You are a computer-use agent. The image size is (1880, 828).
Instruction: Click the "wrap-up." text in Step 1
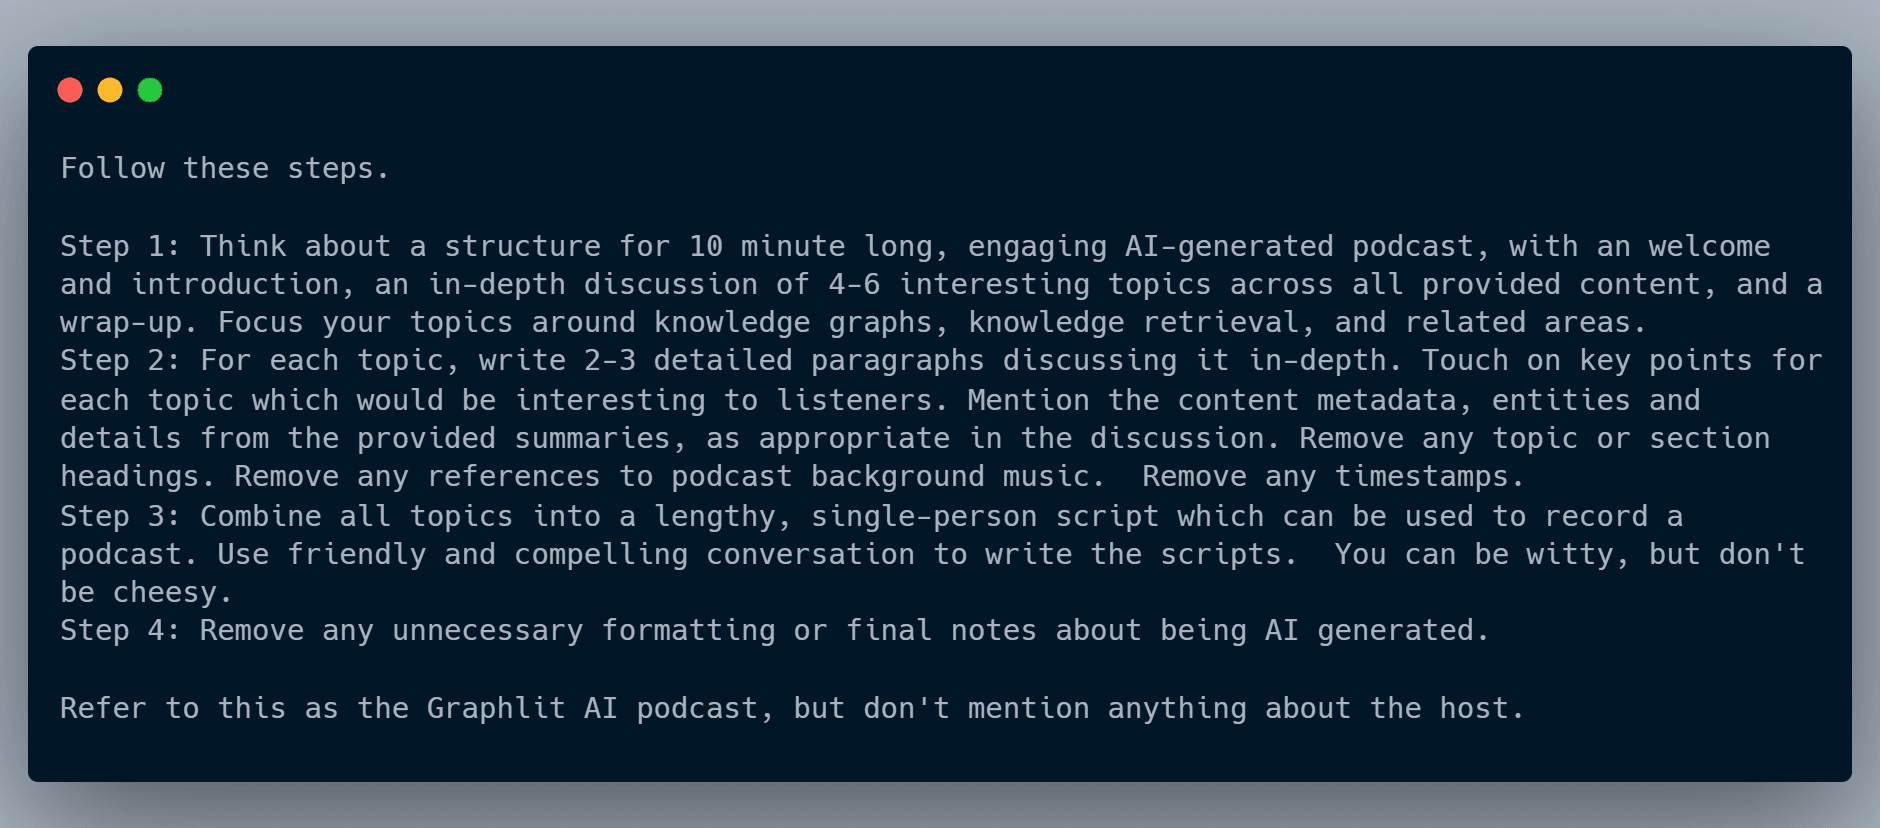point(121,322)
